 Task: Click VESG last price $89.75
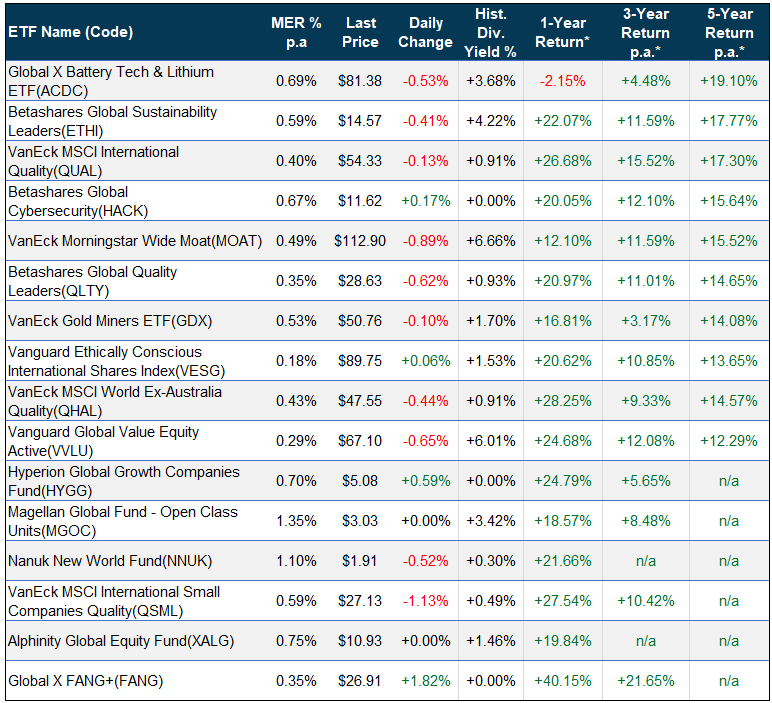[x=360, y=361]
